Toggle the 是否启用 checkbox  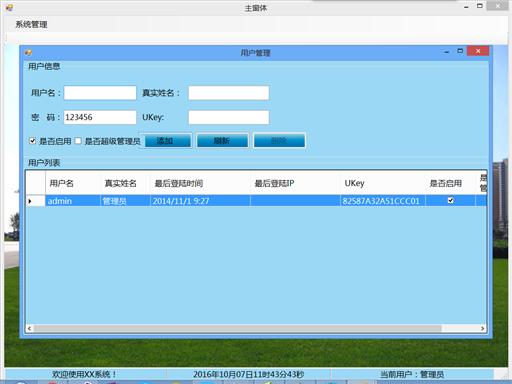(x=32, y=141)
